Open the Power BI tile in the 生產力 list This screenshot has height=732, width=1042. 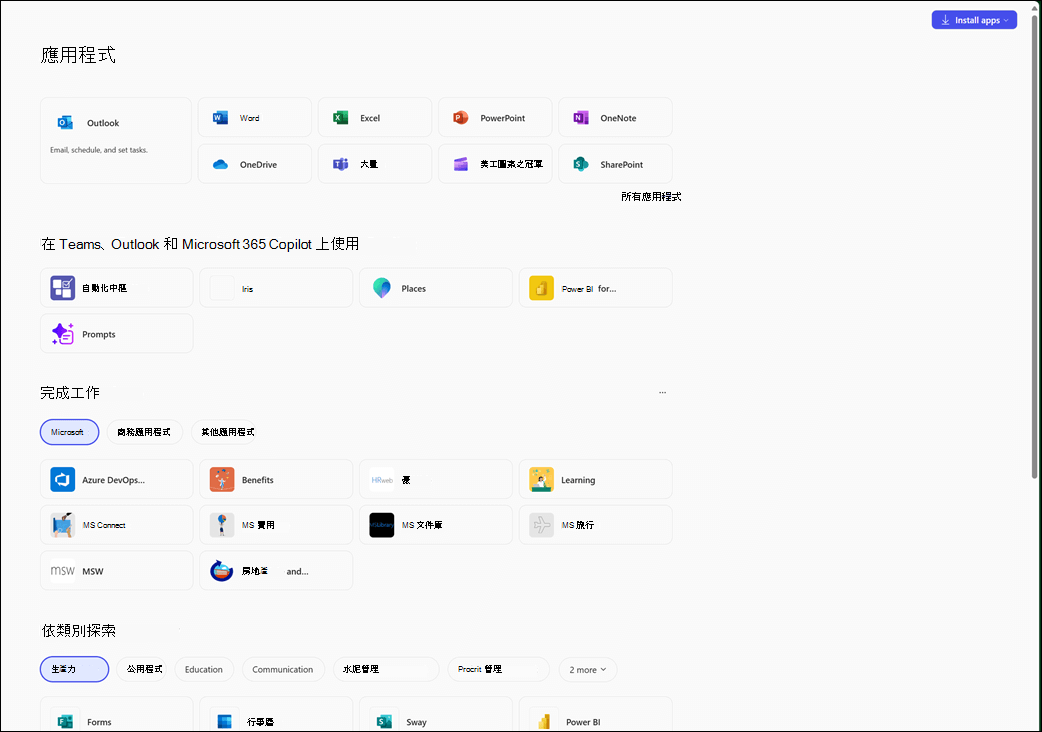click(x=595, y=715)
